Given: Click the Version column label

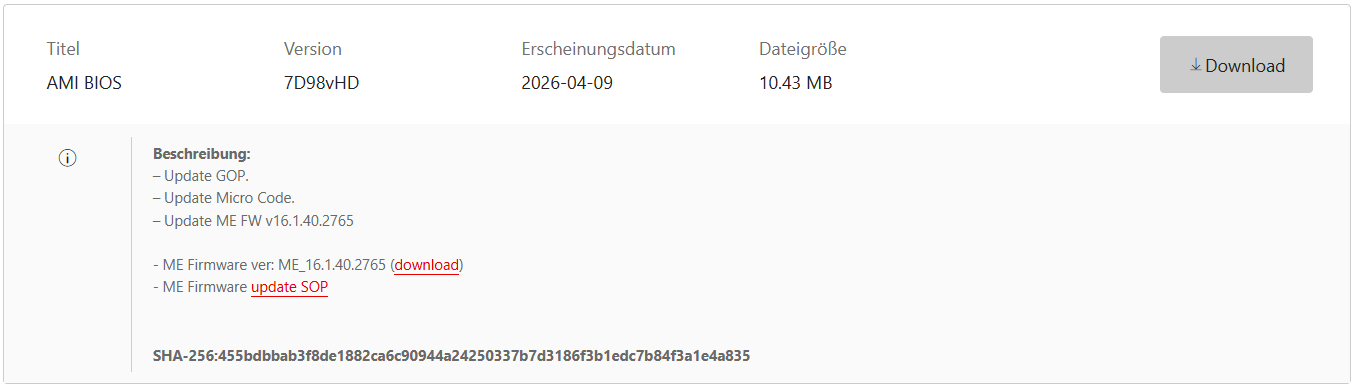Looking at the screenshot, I should (x=313, y=49).
